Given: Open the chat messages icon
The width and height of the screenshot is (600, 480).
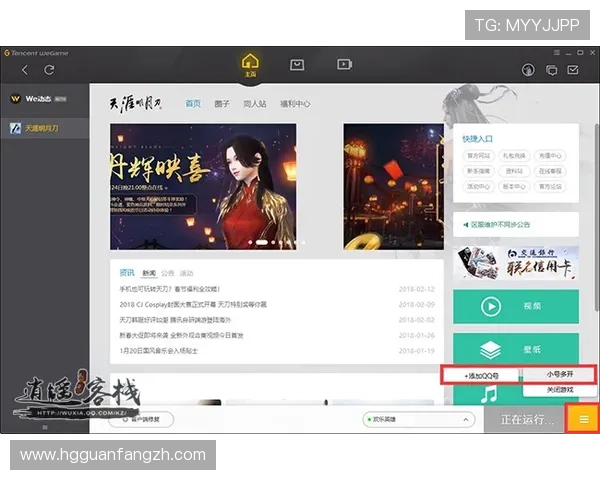Looking at the screenshot, I should pos(551,70).
